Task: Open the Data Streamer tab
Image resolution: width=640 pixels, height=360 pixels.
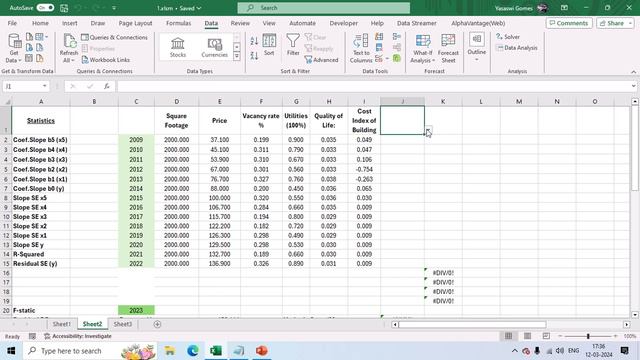Action: tap(416, 23)
